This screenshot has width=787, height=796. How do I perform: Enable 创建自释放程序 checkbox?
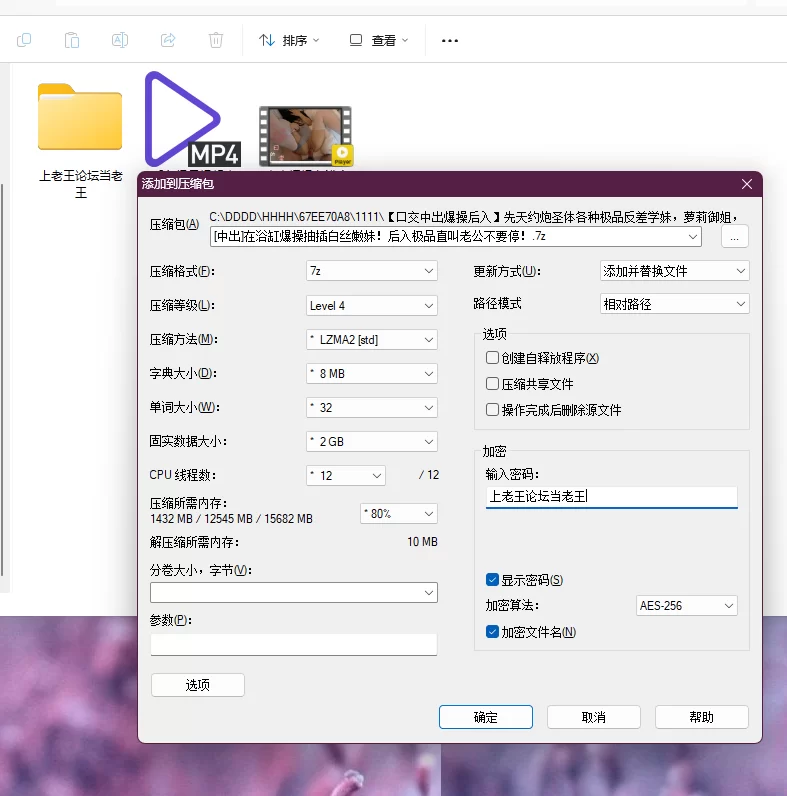(x=492, y=358)
